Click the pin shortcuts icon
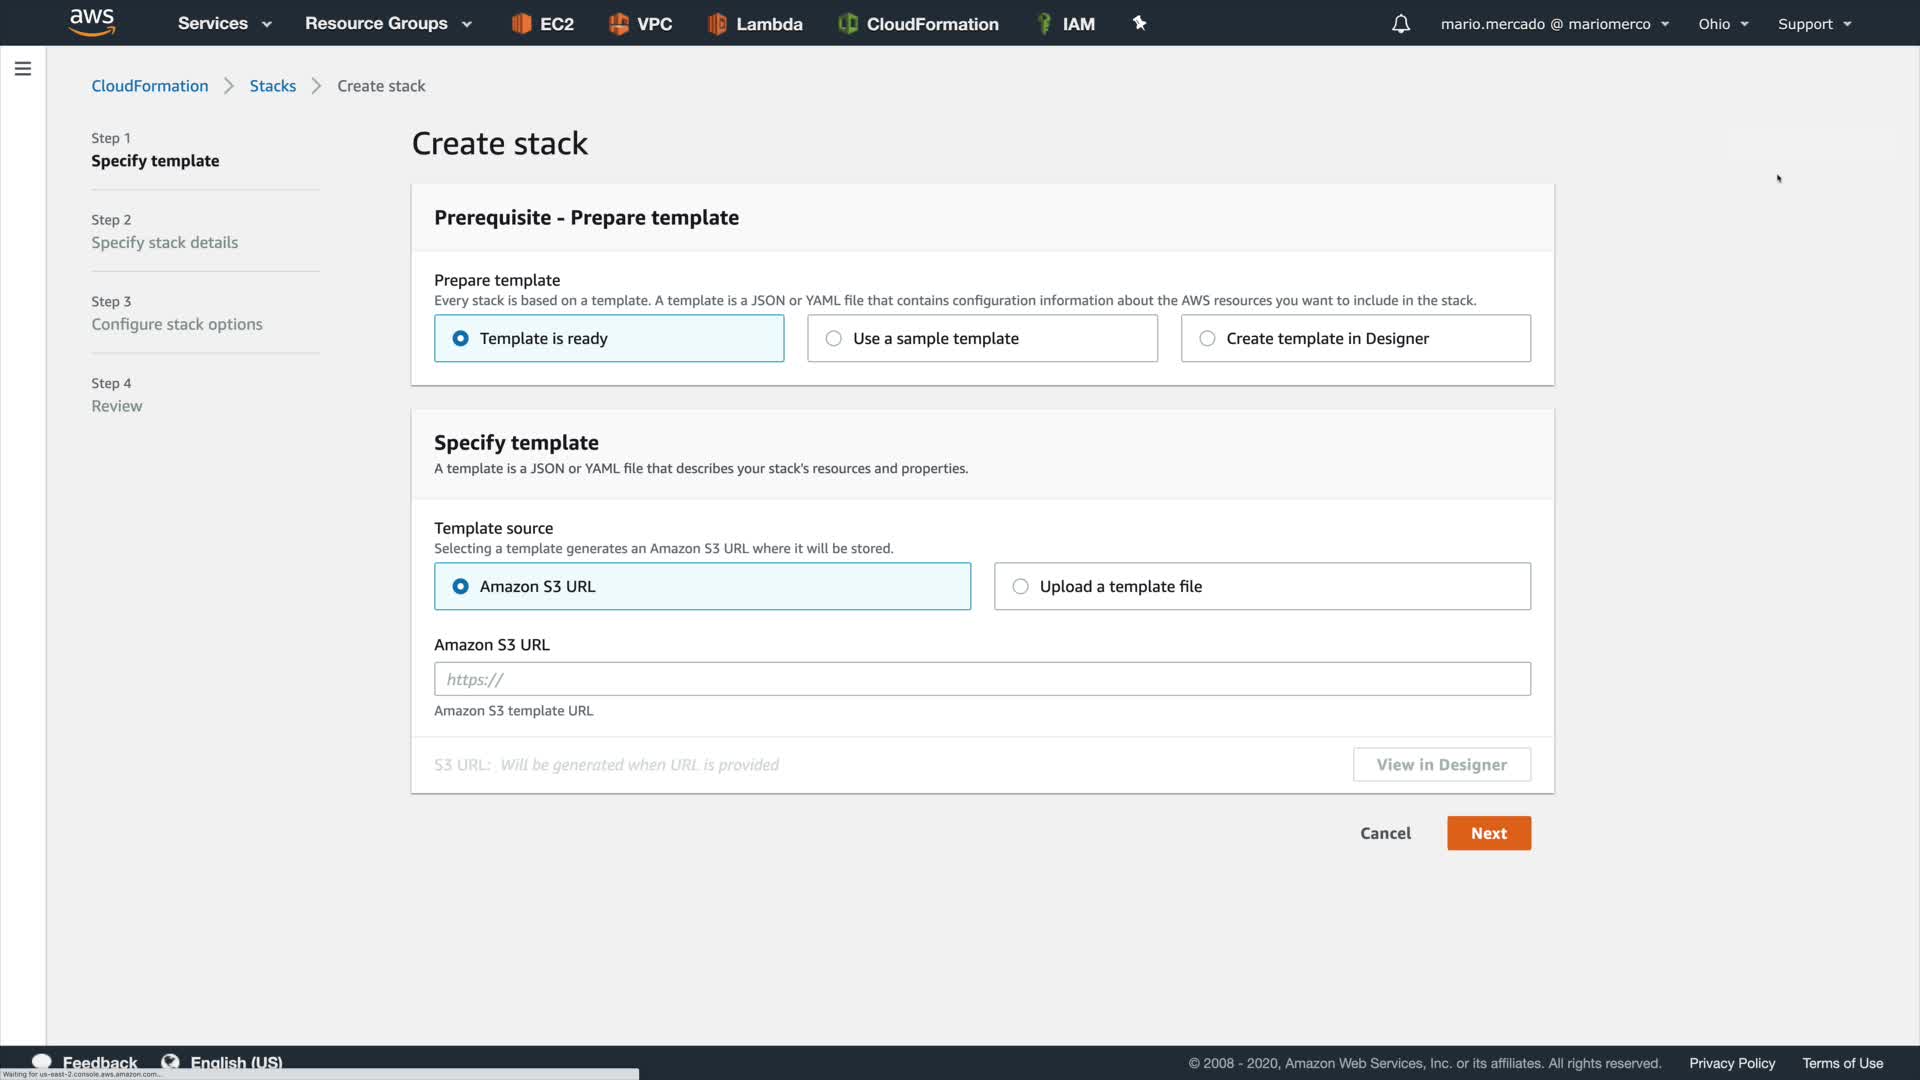This screenshot has height=1080, width=1920. (x=1139, y=23)
